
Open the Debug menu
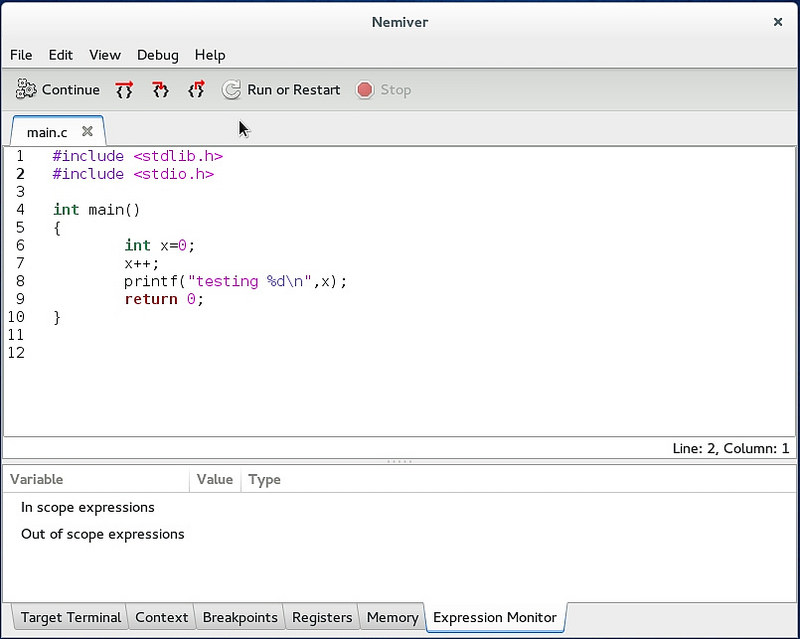(158, 55)
